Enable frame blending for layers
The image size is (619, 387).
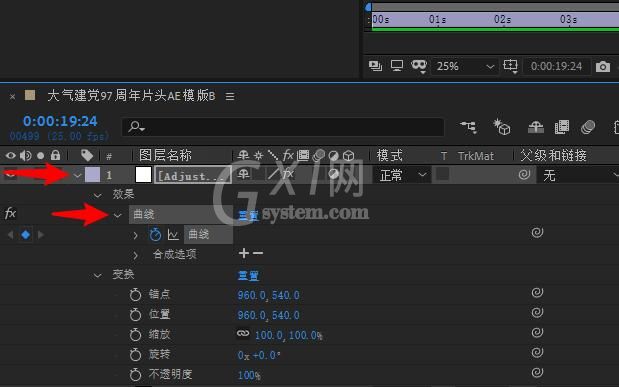[x=562, y=127]
